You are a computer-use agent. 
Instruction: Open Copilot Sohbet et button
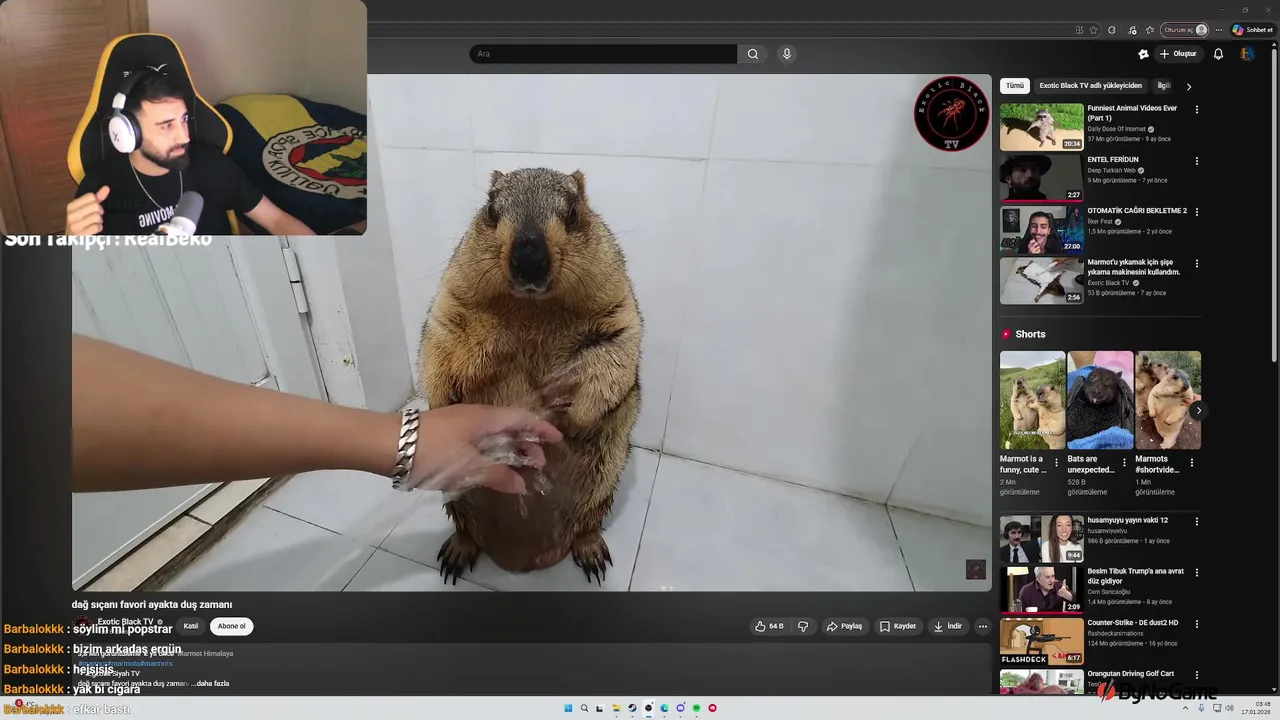pyautogui.click(x=1252, y=30)
